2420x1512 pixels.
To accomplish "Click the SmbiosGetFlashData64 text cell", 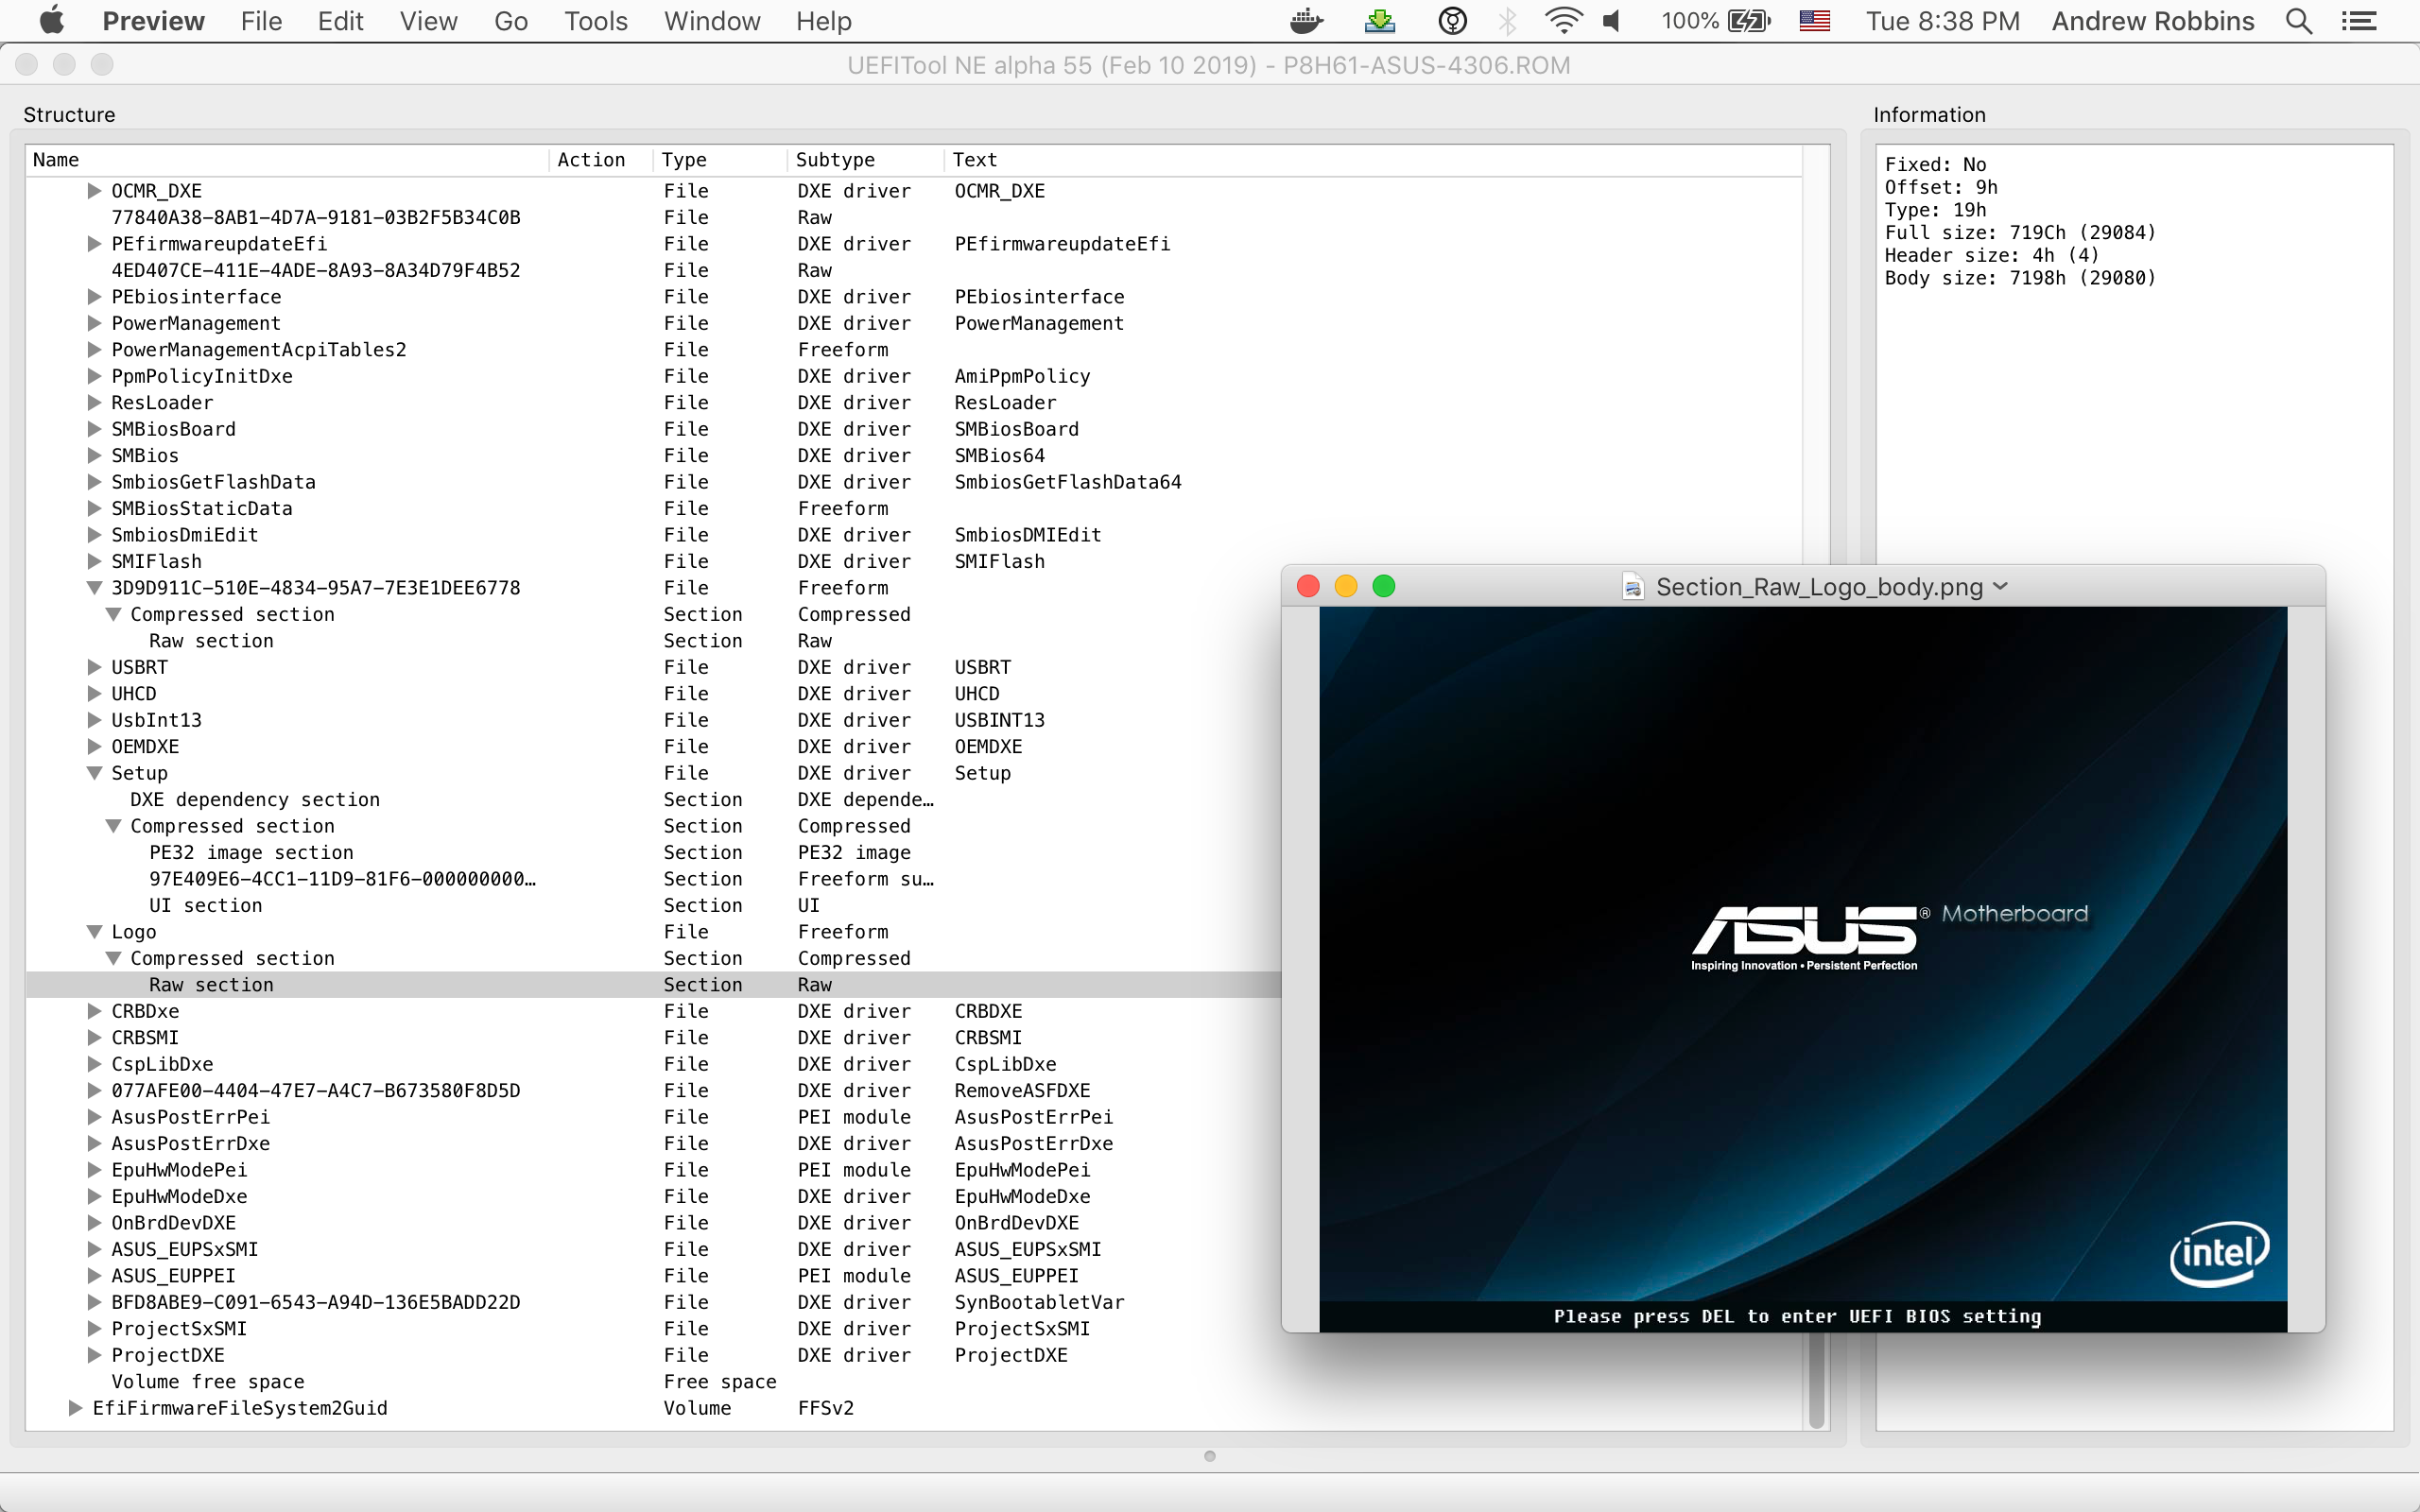I will (1068, 482).
